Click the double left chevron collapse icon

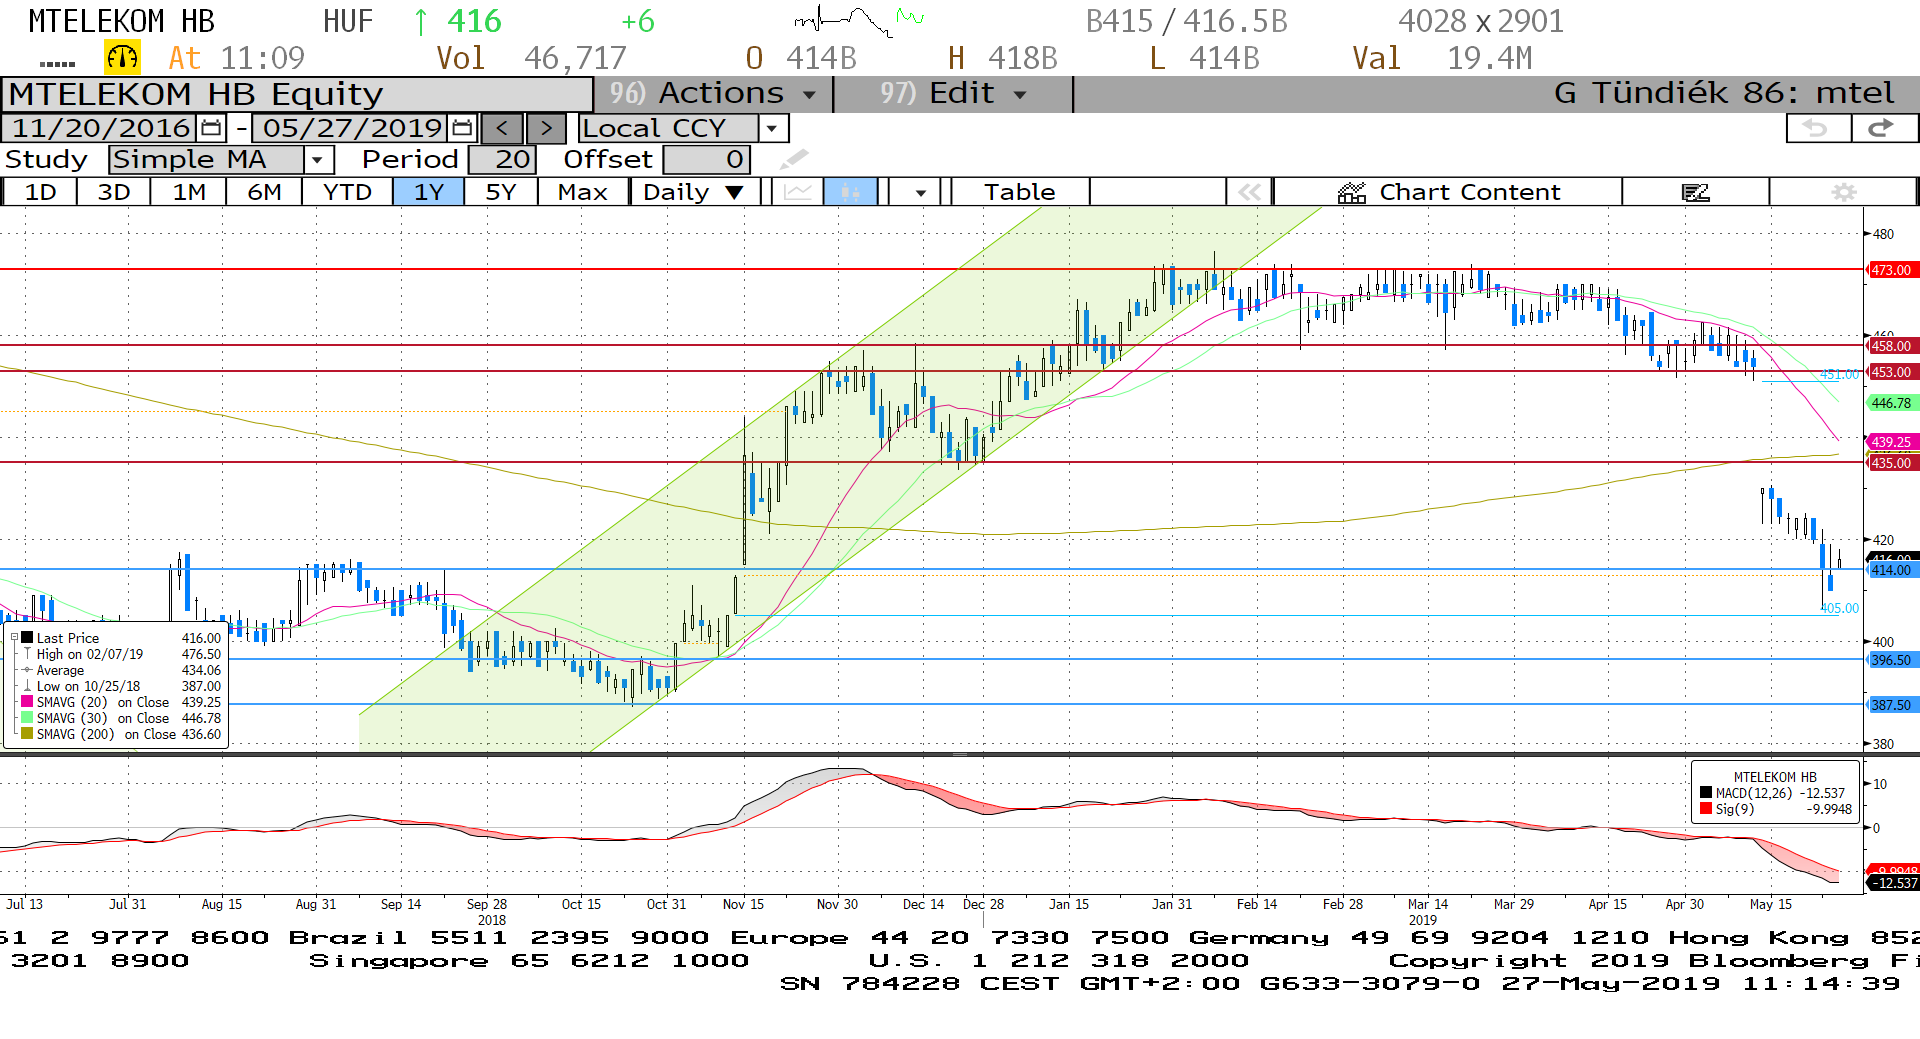(1249, 192)
